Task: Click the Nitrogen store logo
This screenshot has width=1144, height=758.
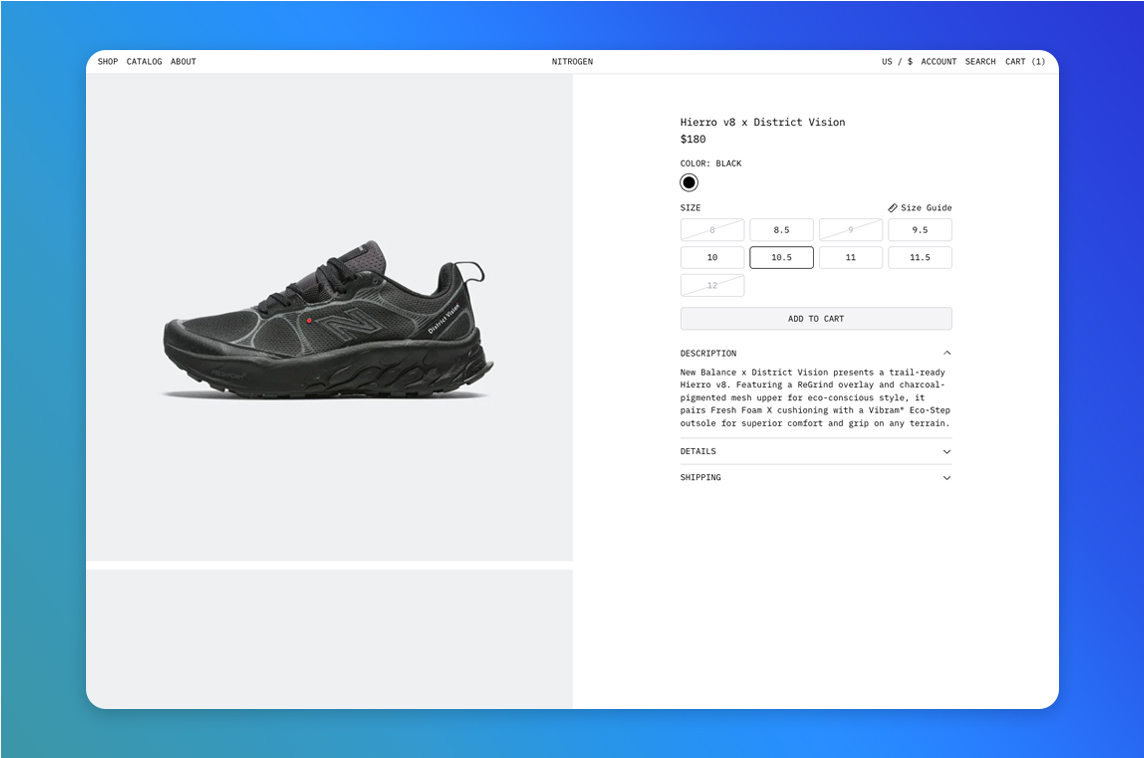Action: pyautogui.click(x=572, y=62)
